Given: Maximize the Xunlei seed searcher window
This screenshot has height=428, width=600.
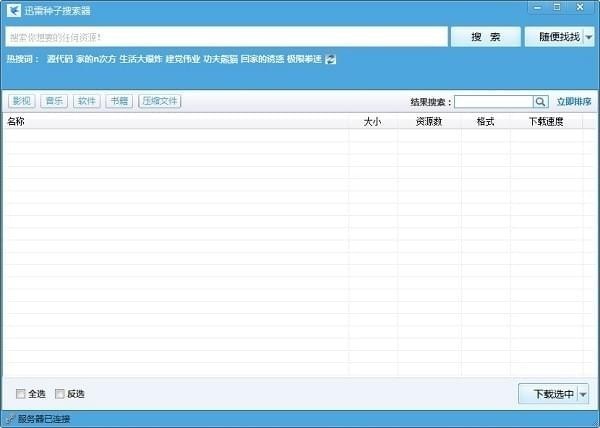Looking at the screenshot, I should [x=557, y=7].
